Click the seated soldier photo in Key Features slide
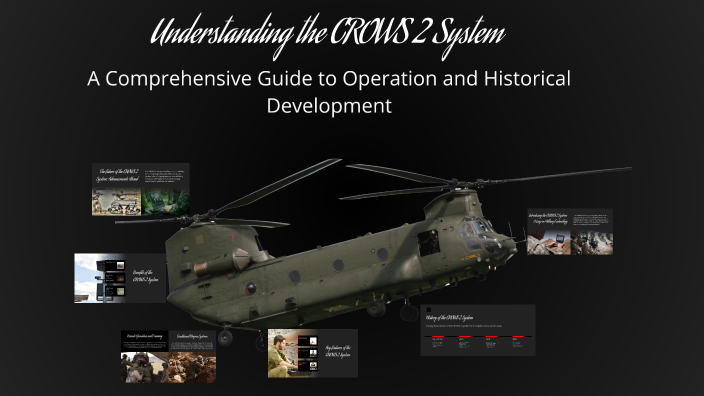The width and height of the screenshot is (704, 396). pyautogui.click(x=282, y=353)
